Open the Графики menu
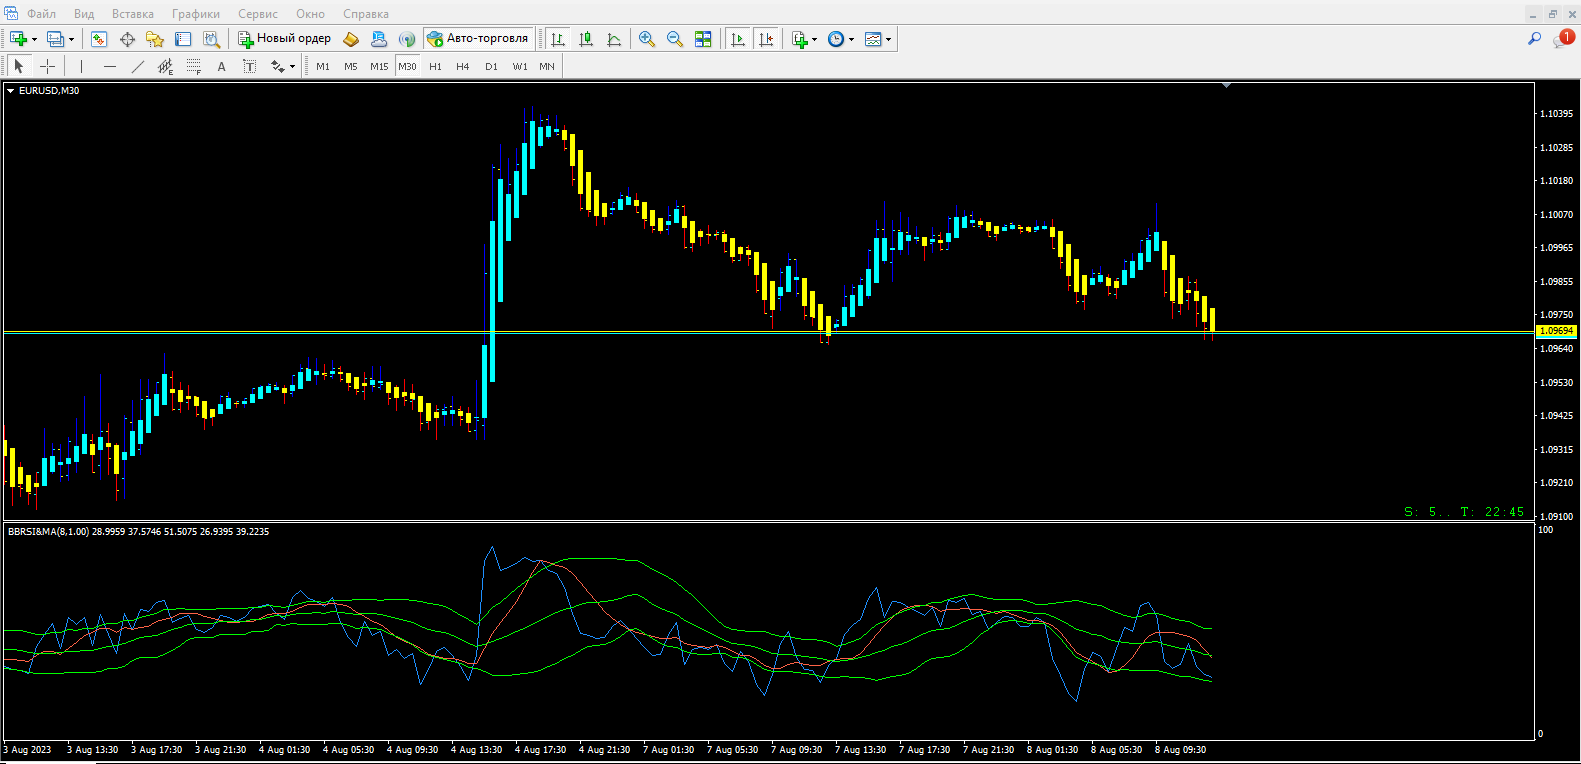The height and width of the screenshot is (764, 1581). [196, 14]
